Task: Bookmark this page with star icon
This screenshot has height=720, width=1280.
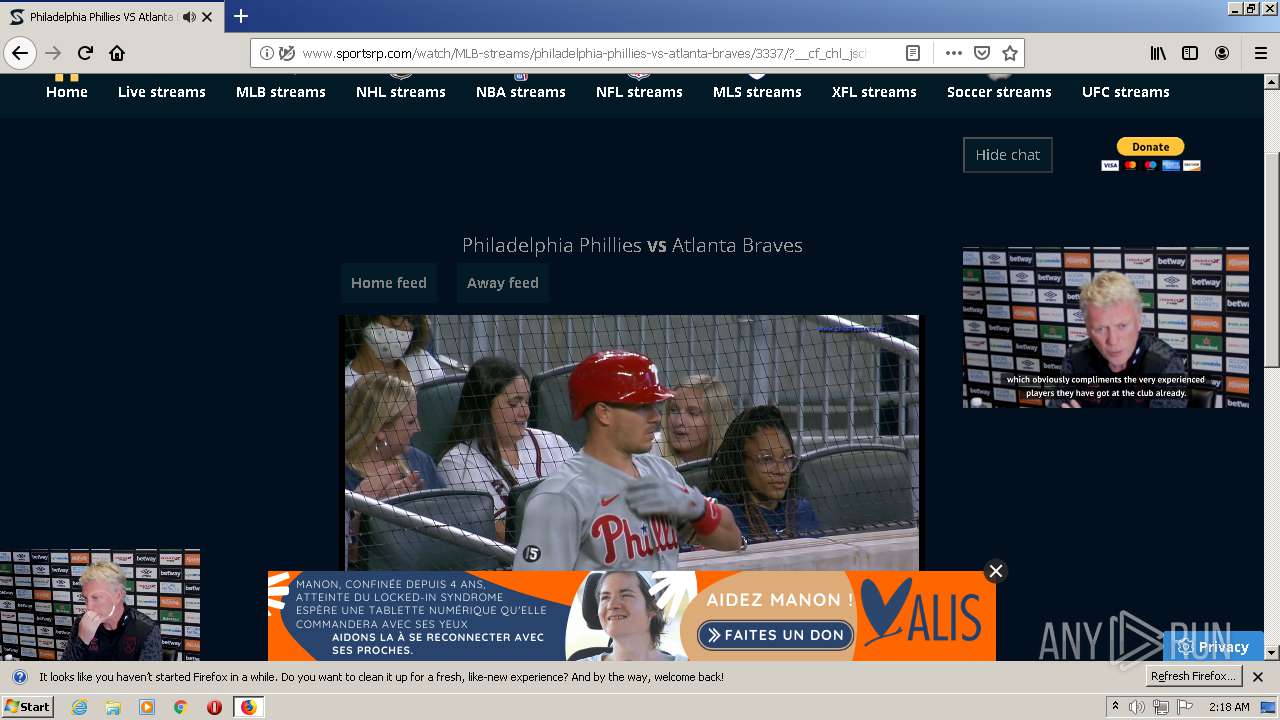Action: tap(1010, 53)
